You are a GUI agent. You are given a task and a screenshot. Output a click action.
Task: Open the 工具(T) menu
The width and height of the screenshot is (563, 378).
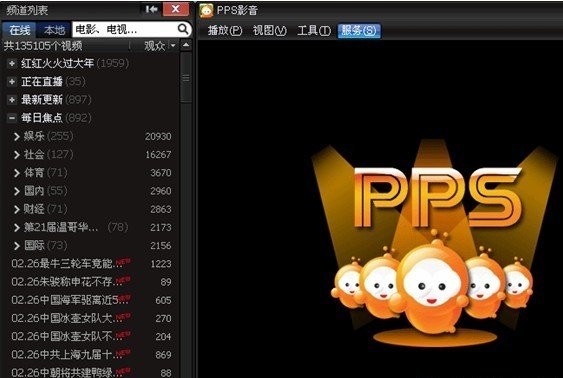[x=314, y=31]
